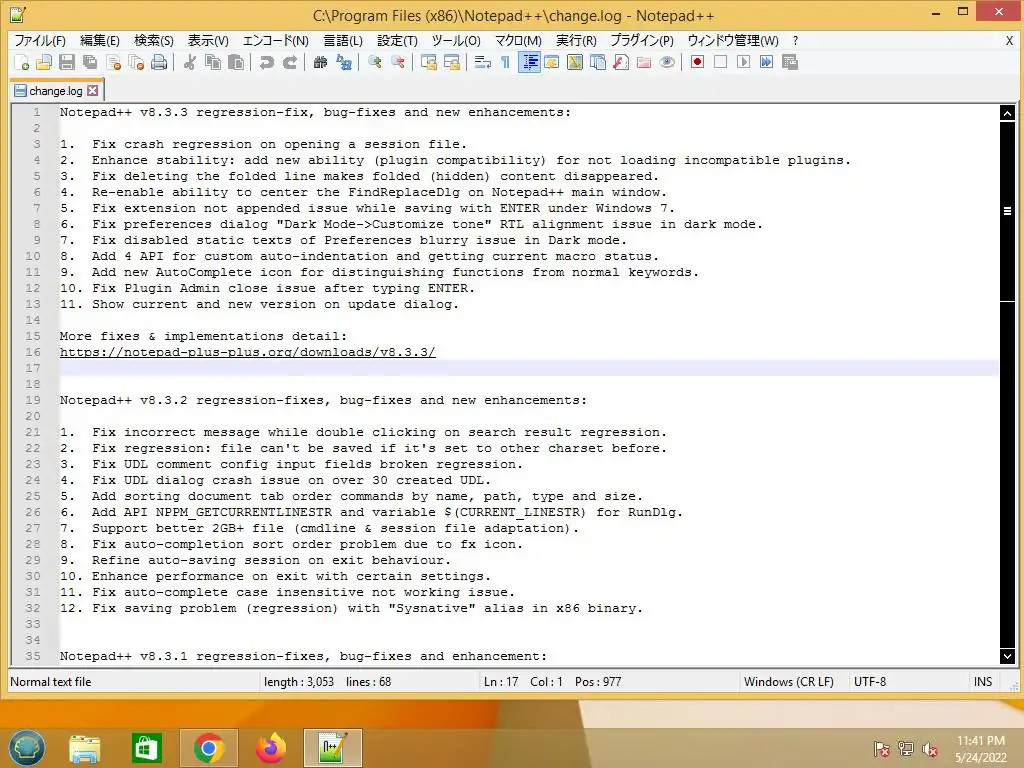Open the 検索(S) menu
This screenshot has height=768, width=1024.
[153, 40]
